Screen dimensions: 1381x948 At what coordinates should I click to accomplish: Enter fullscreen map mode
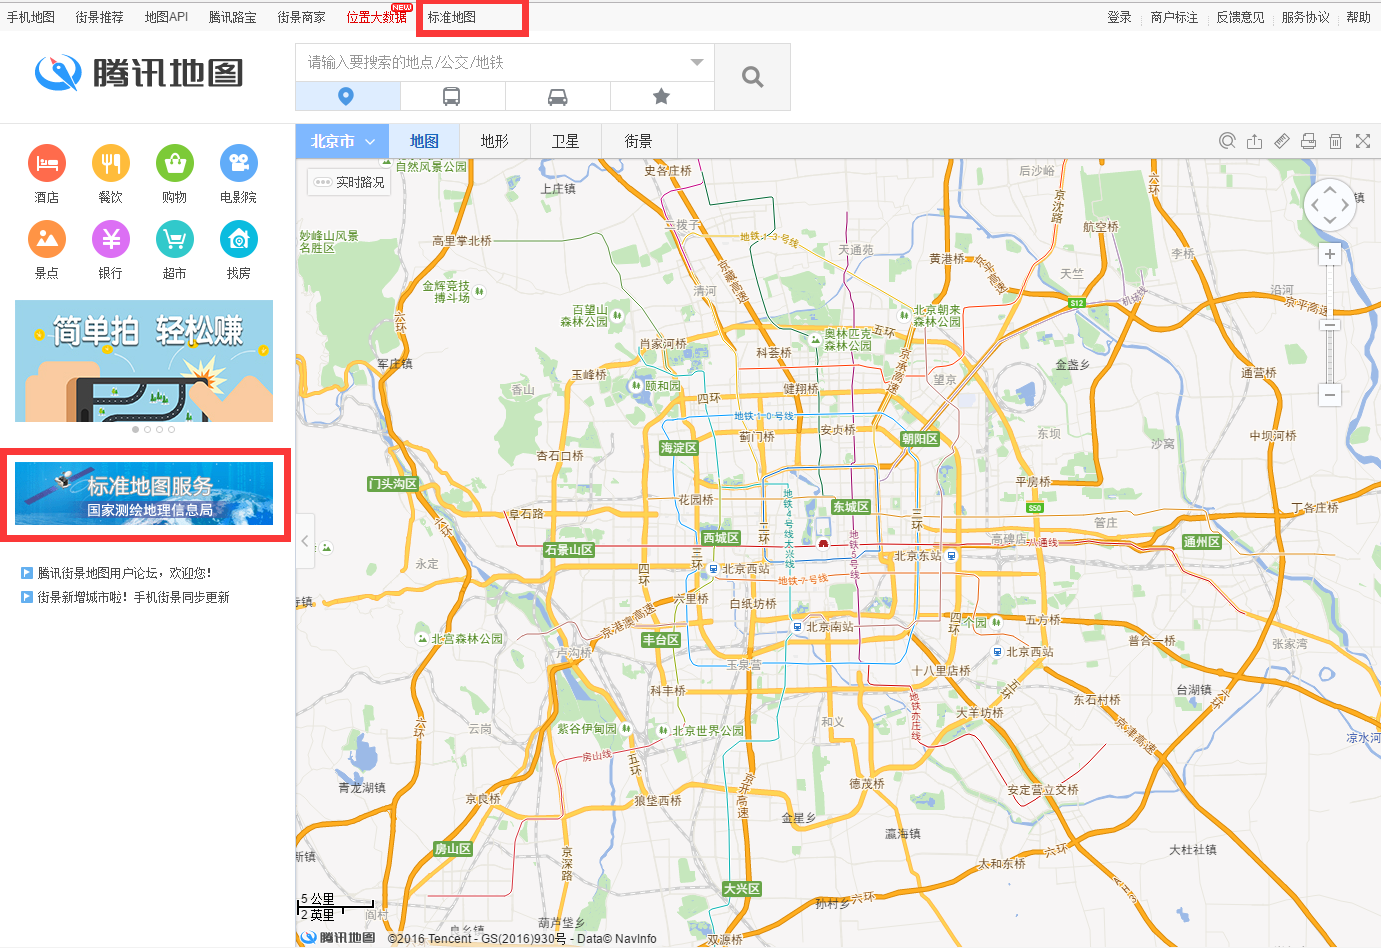point(1363,141)
